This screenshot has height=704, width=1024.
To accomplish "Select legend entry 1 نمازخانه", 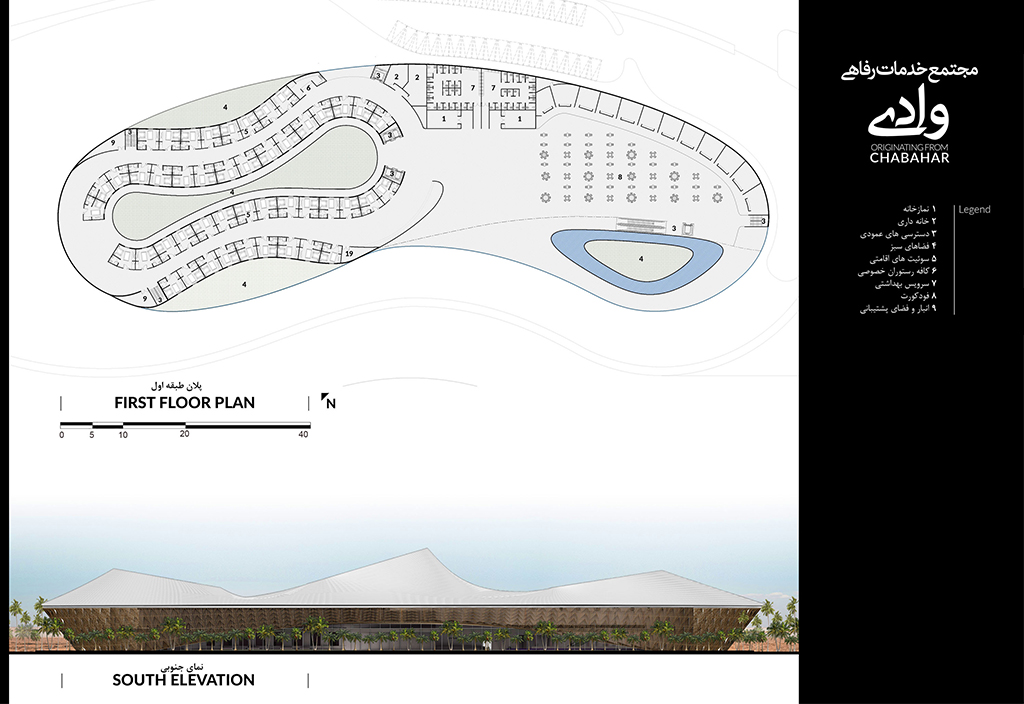I will (x=911, y=209).
